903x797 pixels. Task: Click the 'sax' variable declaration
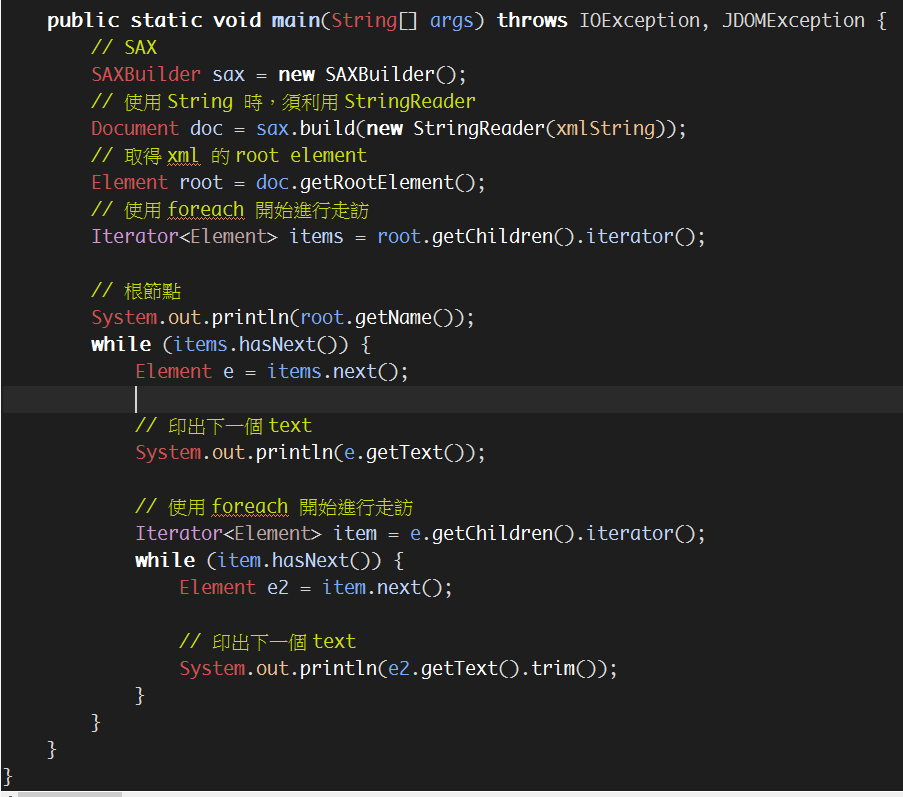pos(228,75)
